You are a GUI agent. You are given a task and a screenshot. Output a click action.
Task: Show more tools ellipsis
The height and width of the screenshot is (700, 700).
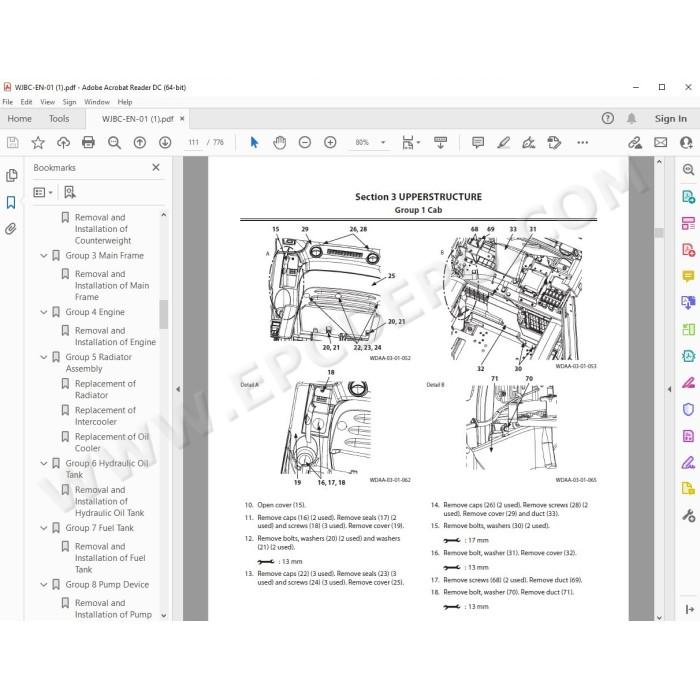click(x=583, y=142)
